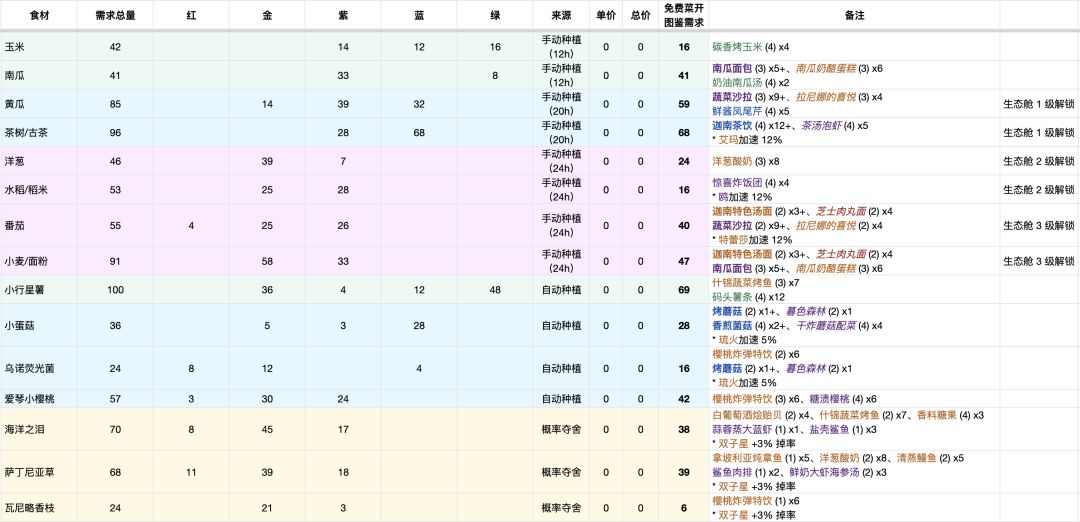Select the 总价 column header

pyautogui.click(x=641, y=15)
